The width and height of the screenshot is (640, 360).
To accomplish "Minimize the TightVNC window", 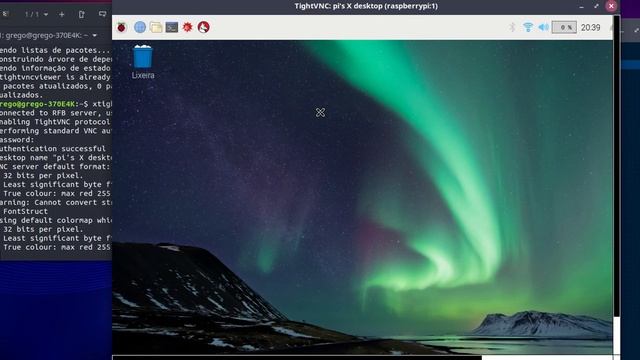I will point(581,6).
